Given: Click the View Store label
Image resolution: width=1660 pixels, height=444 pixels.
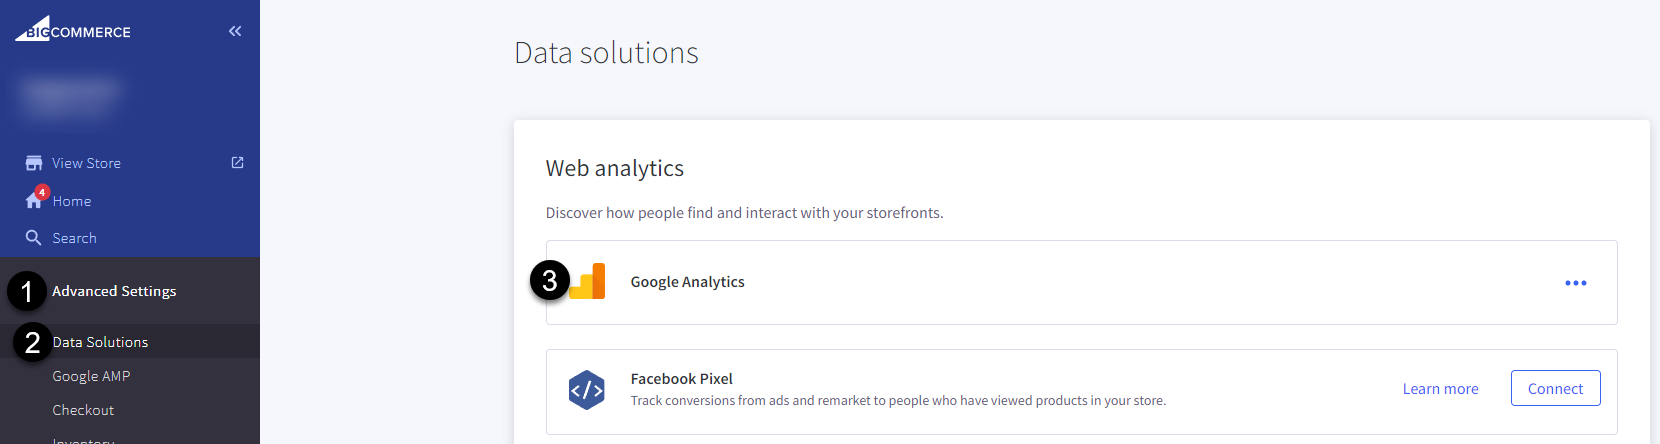Looking at the screenshot, I should click(86, 163).
